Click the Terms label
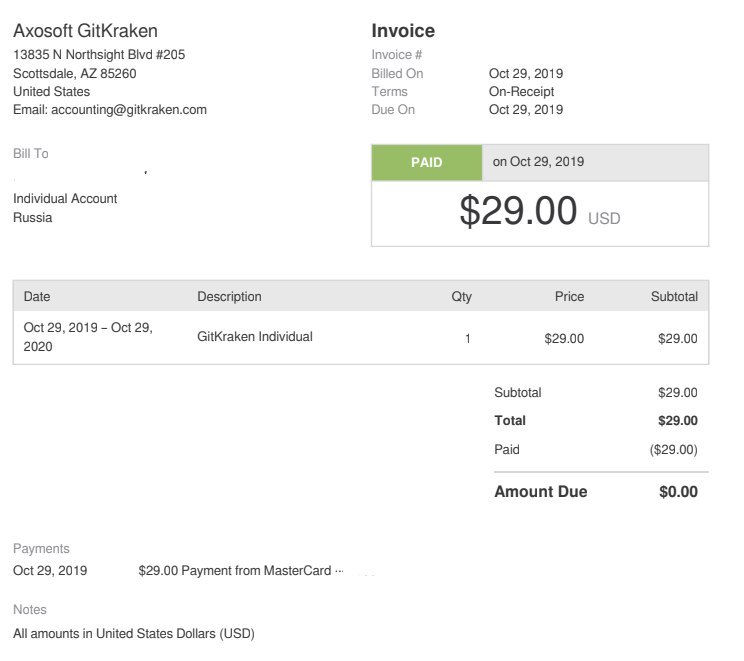 [389, 92]
